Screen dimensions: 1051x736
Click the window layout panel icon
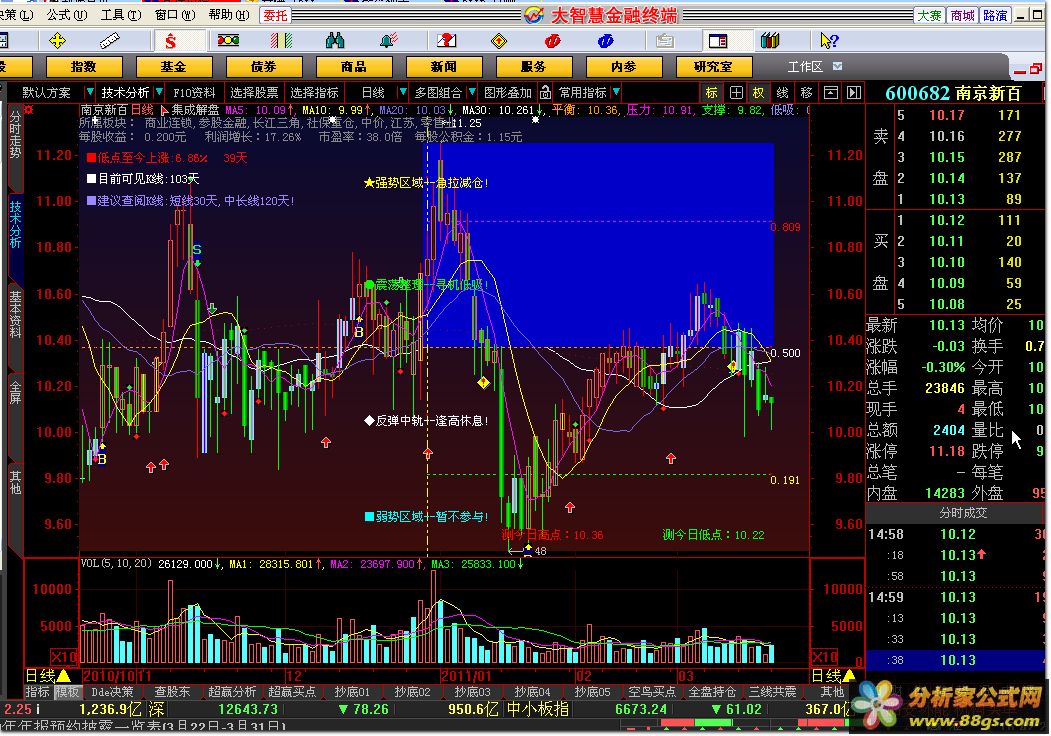coord(718,41)
